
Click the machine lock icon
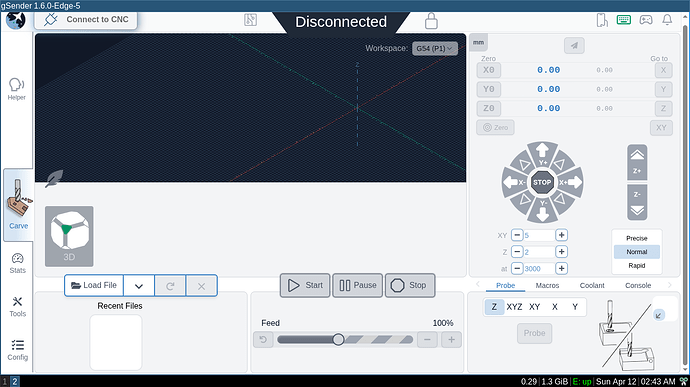click(431, 21)
